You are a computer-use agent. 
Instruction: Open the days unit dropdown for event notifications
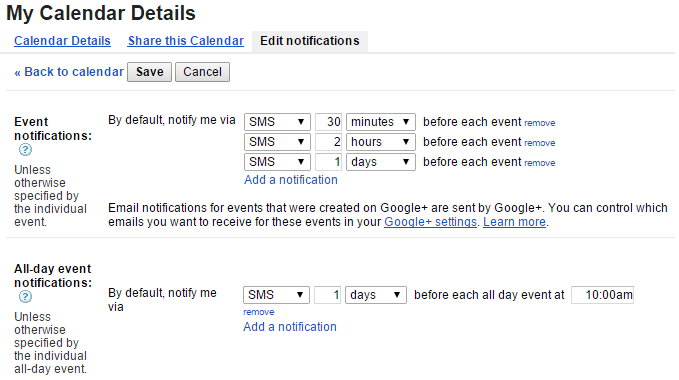click(x=381, y=162)
